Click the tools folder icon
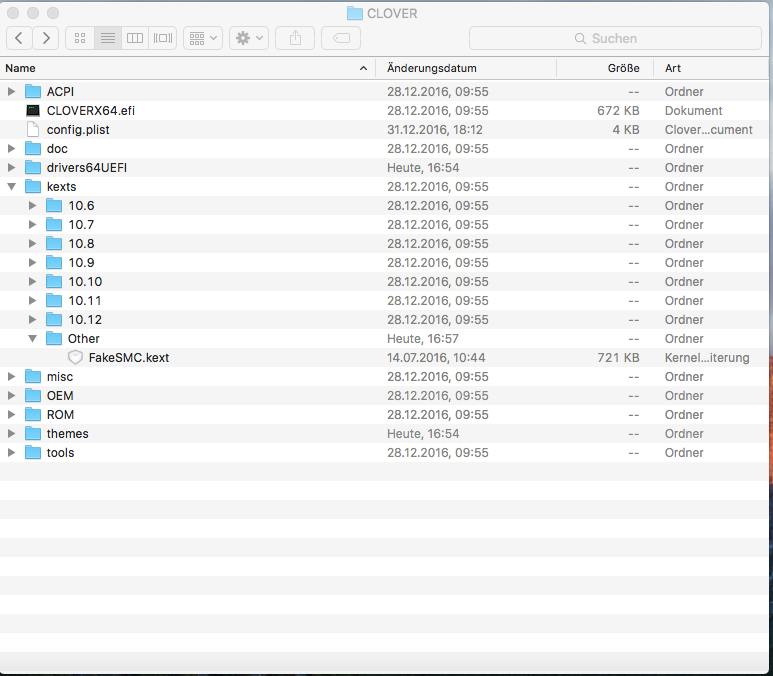 click(33, 452)
